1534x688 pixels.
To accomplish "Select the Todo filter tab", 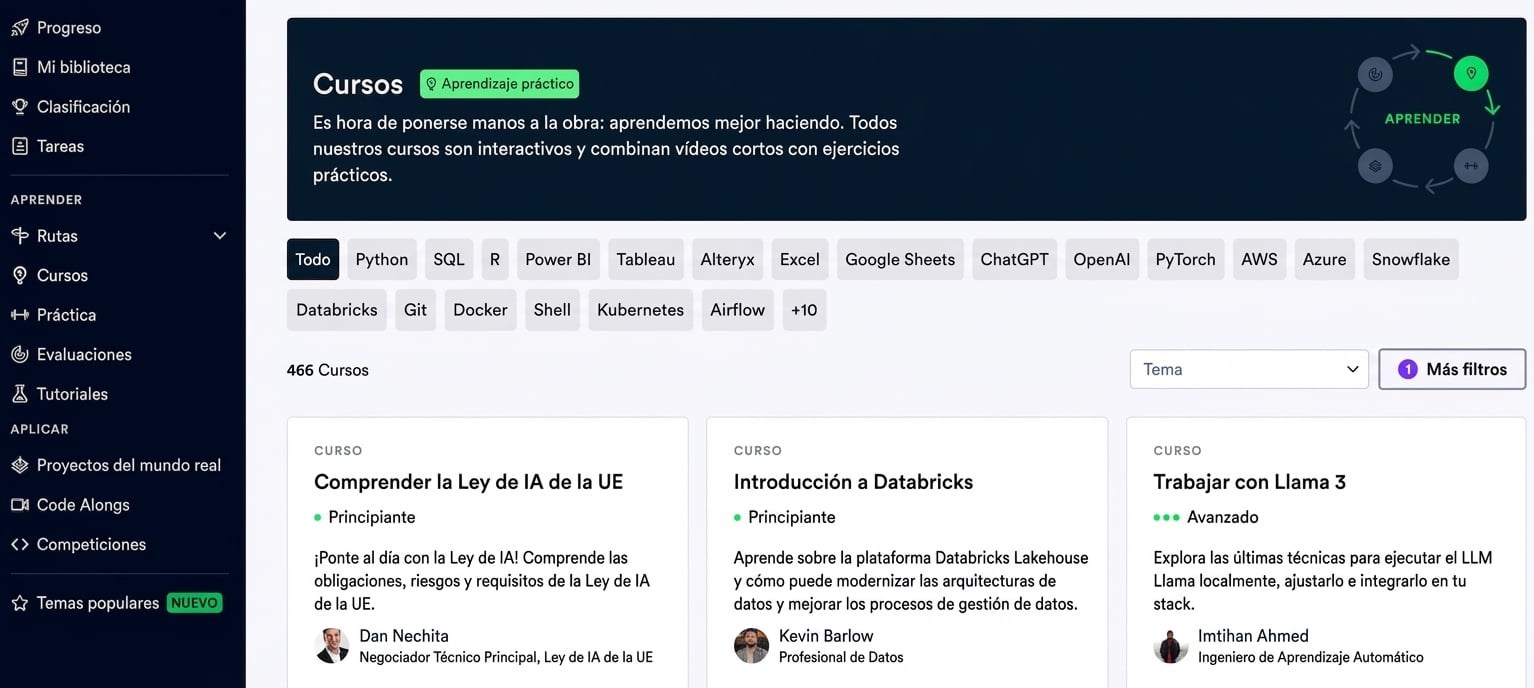I will click(x=312, y=259).
